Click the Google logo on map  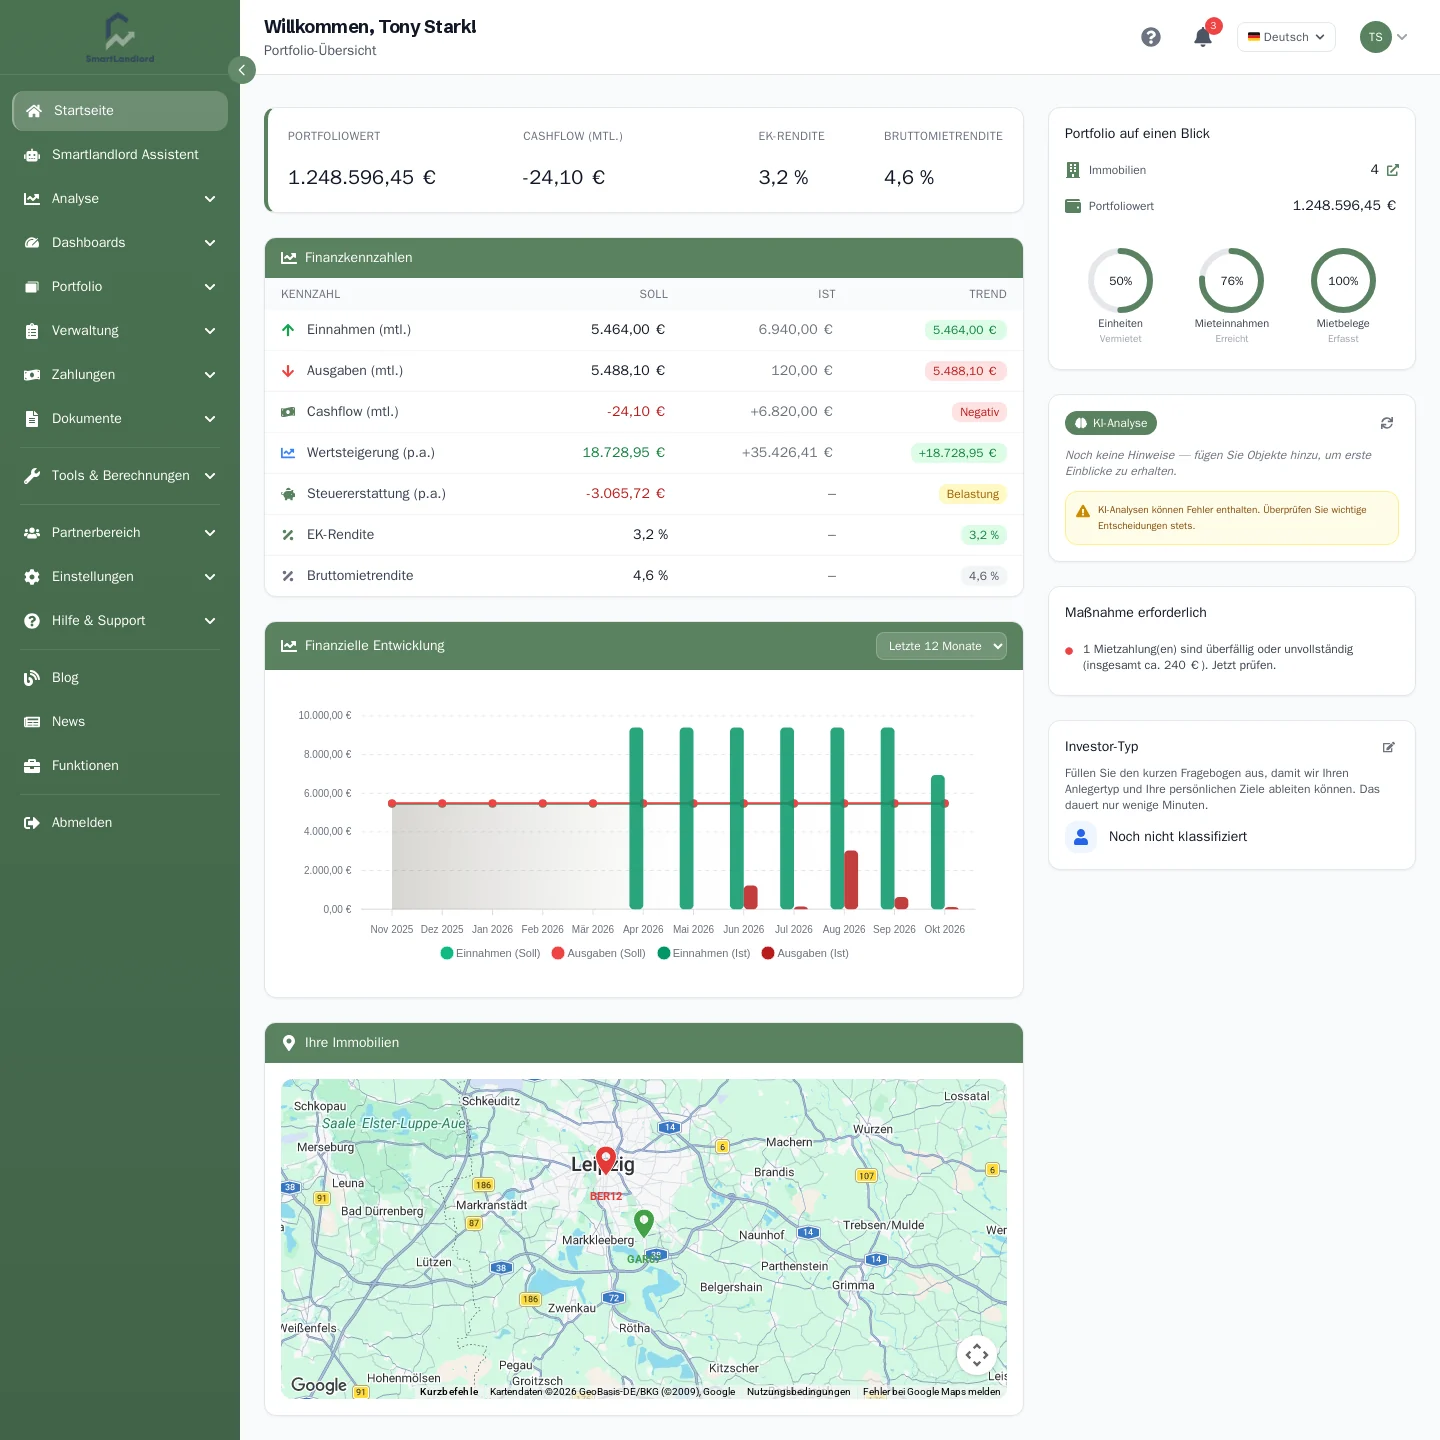[319, 1385]
